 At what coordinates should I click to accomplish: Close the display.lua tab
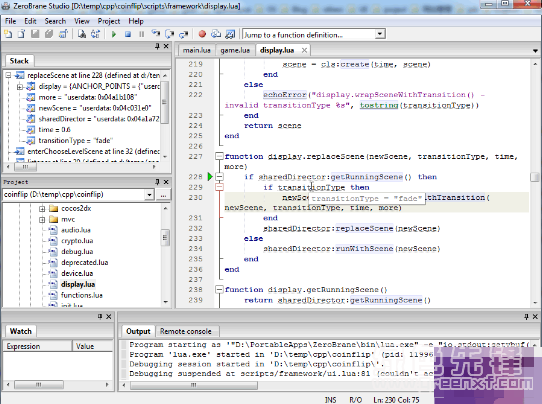click(x=304, y=50)
